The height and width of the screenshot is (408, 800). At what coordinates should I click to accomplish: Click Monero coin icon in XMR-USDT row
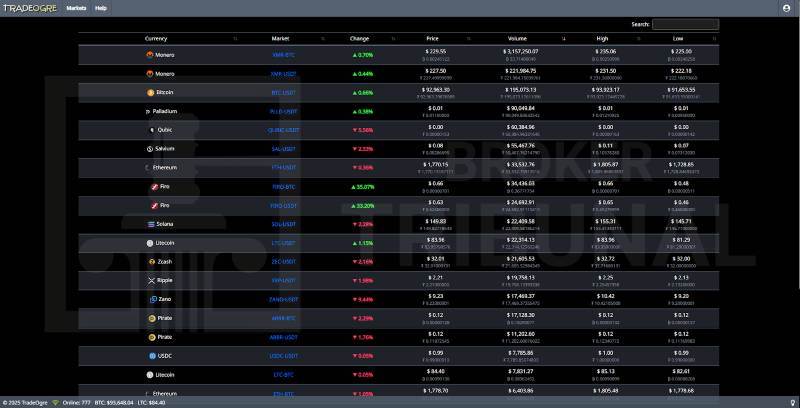click(x=150, y=73)
